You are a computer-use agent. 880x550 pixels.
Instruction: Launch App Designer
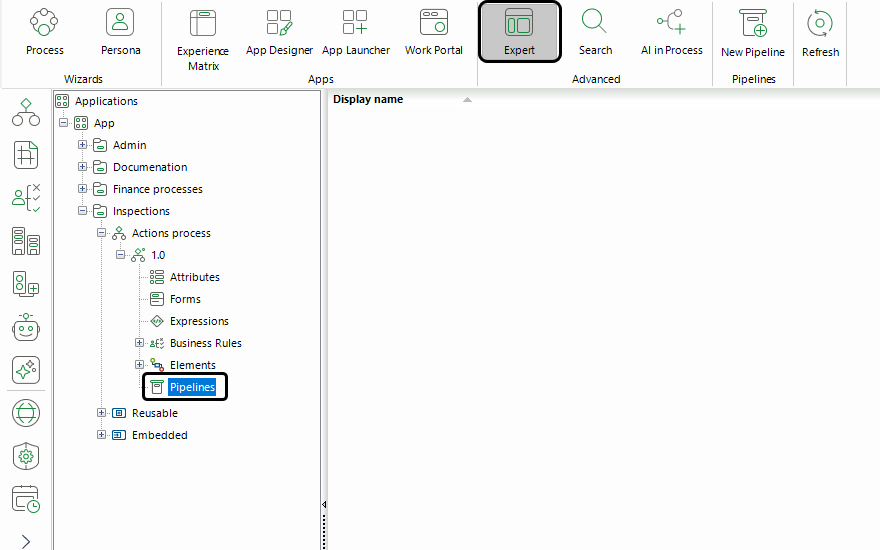tap(279, 32)
